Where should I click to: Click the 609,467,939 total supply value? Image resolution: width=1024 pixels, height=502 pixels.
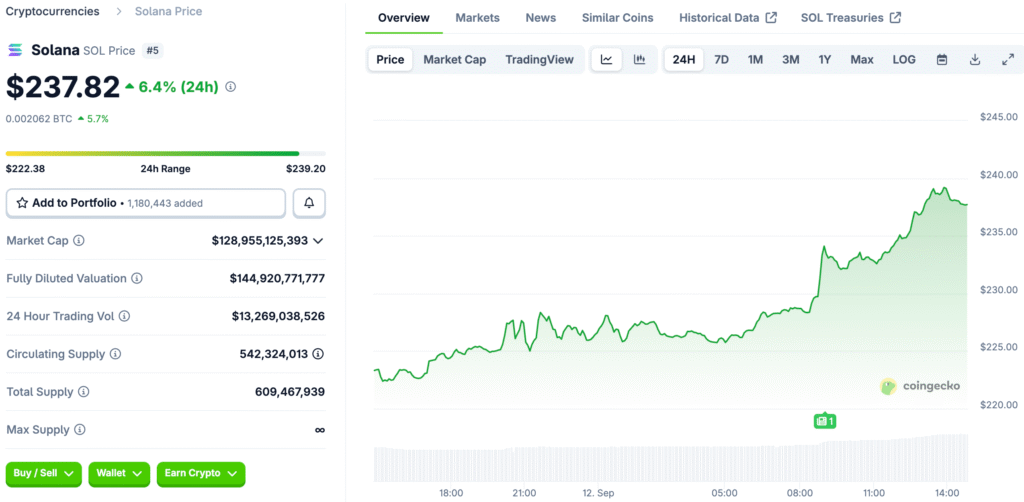(290, 392)
